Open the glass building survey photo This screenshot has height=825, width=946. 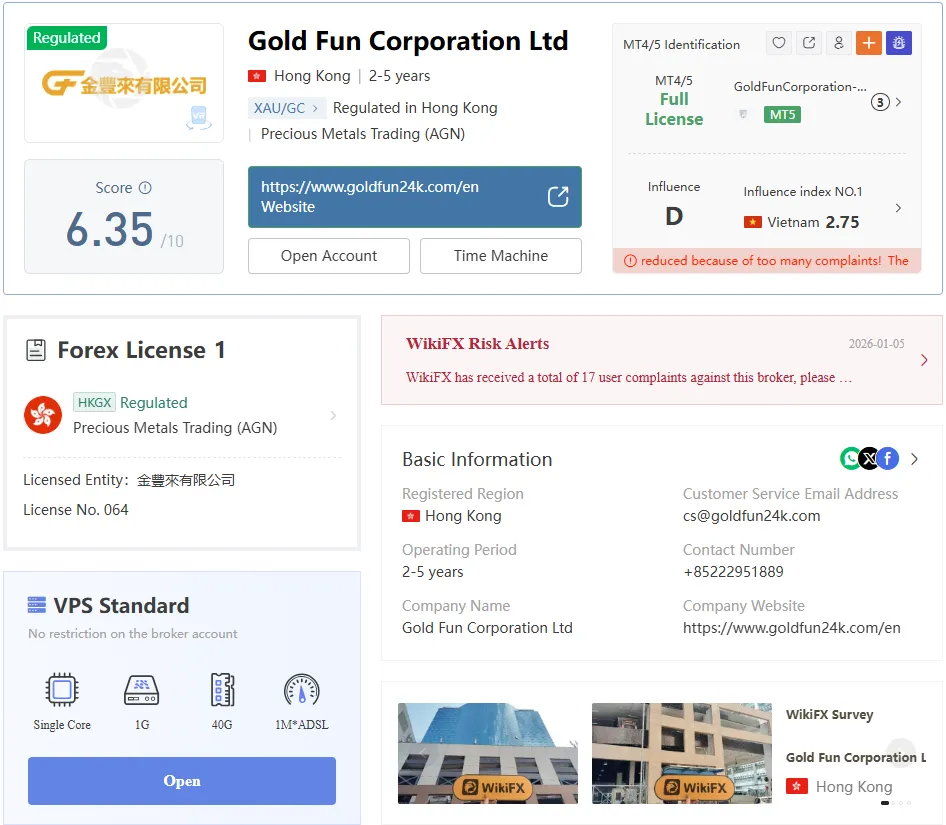487,753
